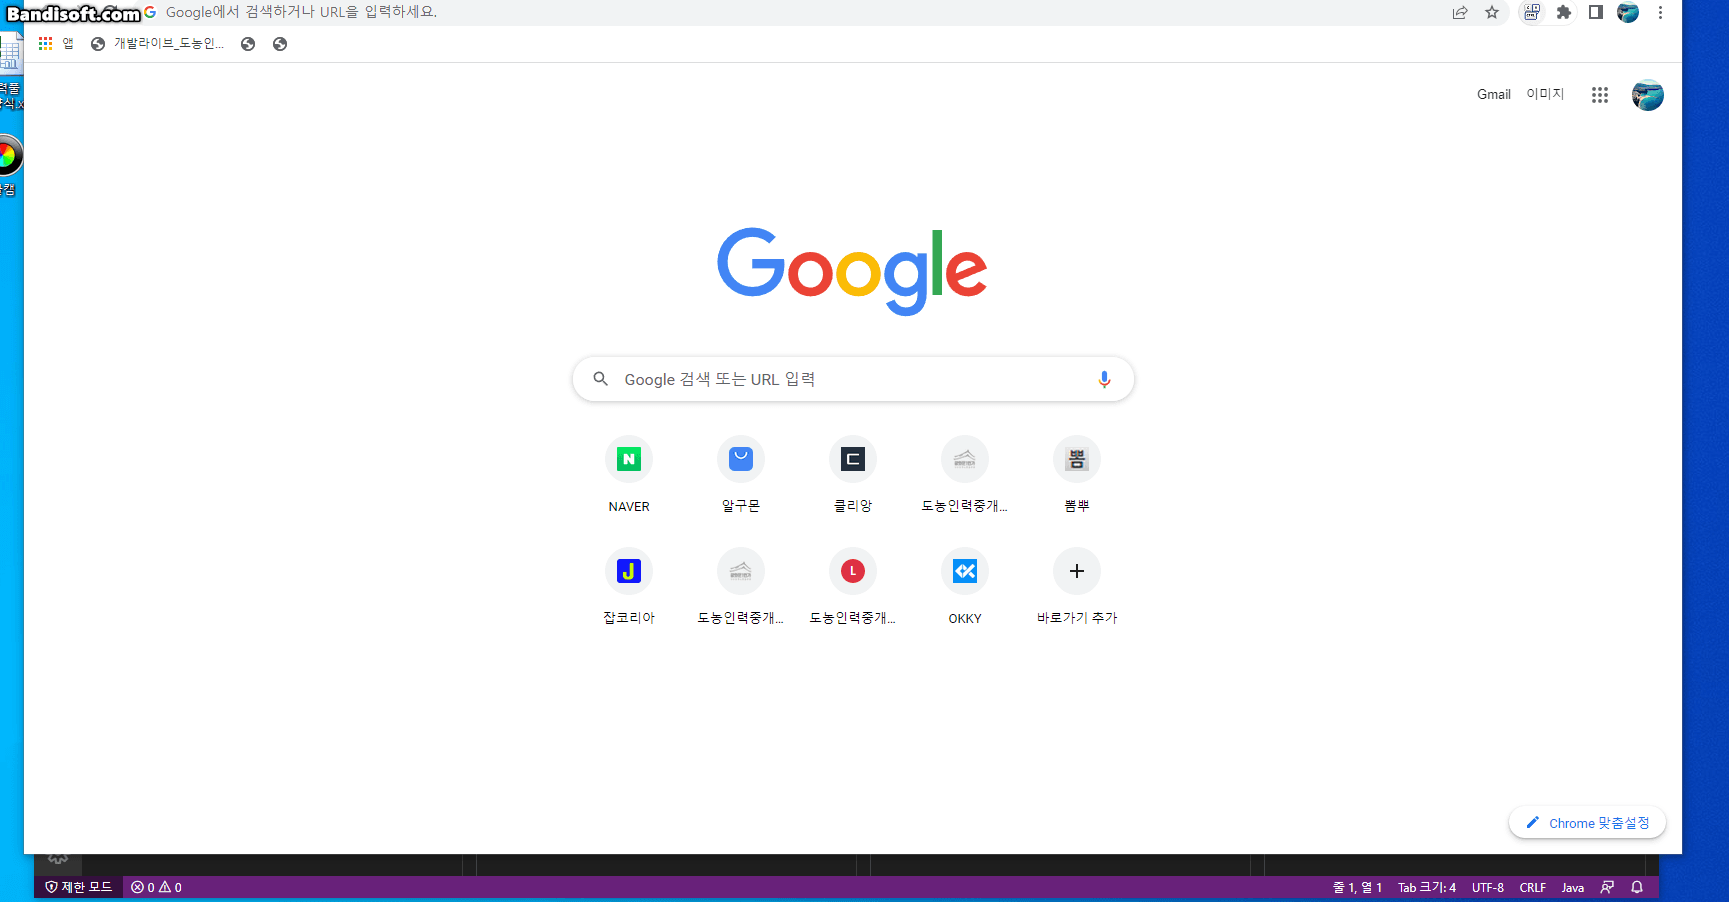This screenshot has height=902, width=1729.
Task: Open the 이미지 images link
Action: click(x=1545, y=94)
